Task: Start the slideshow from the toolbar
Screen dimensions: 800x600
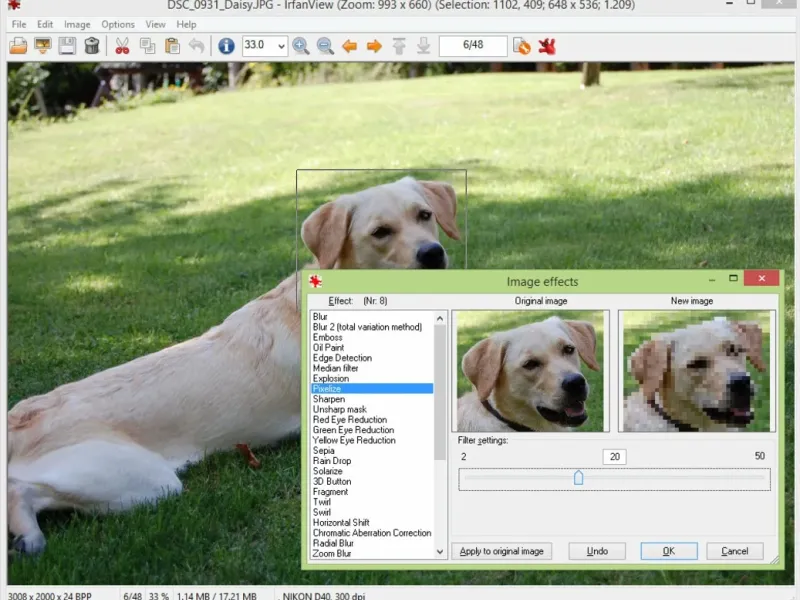Action: (43, 45)
